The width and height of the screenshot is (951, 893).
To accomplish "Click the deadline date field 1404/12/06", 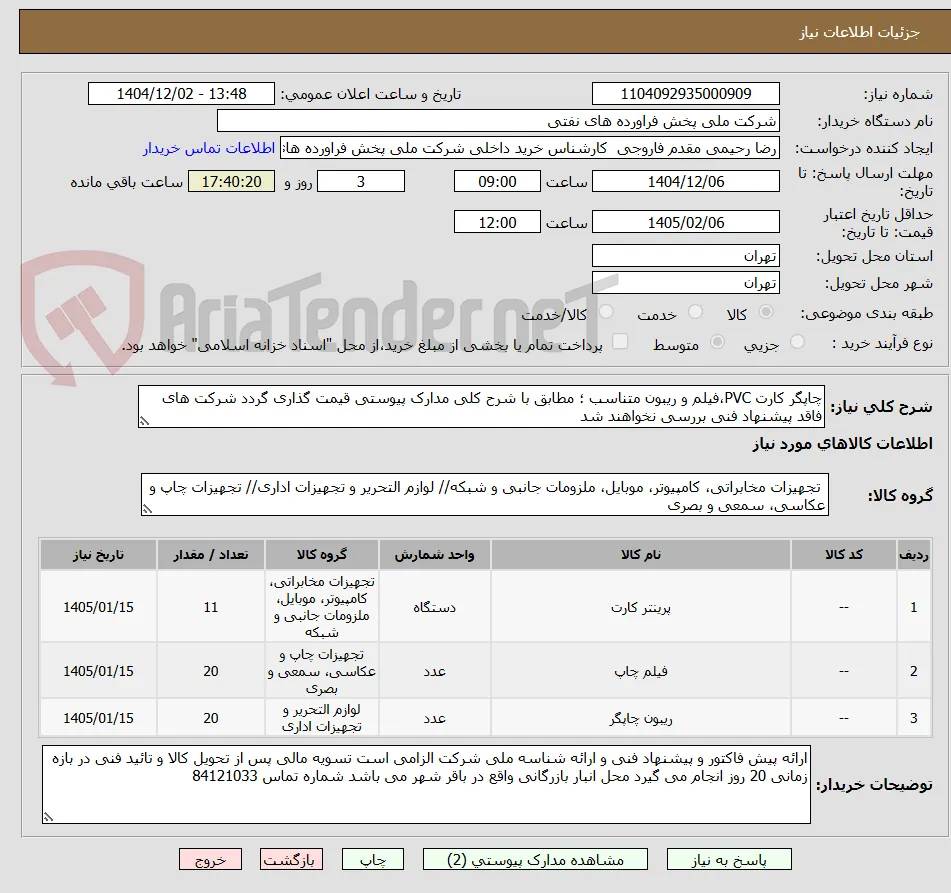I will click(685, 181).
